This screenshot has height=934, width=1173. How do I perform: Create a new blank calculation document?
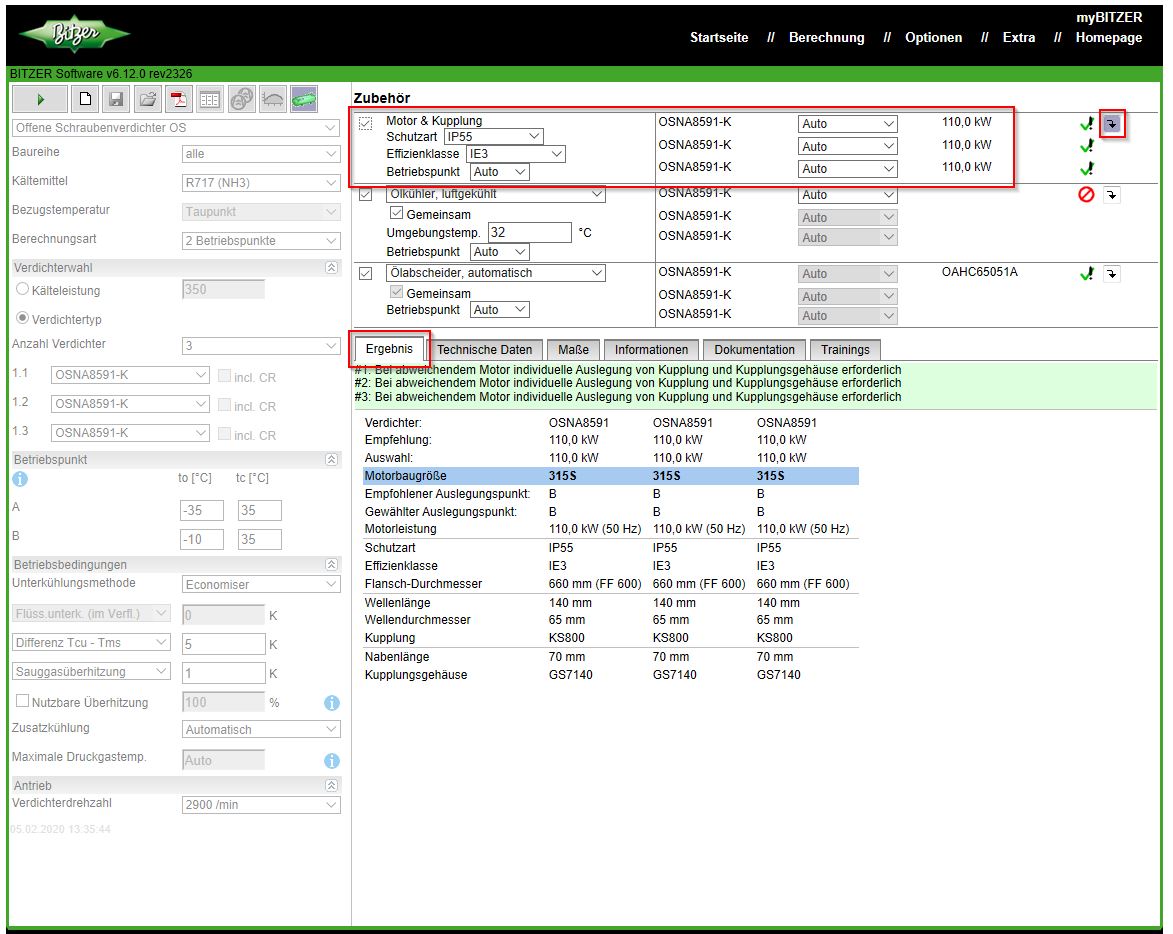pos(86,99)
